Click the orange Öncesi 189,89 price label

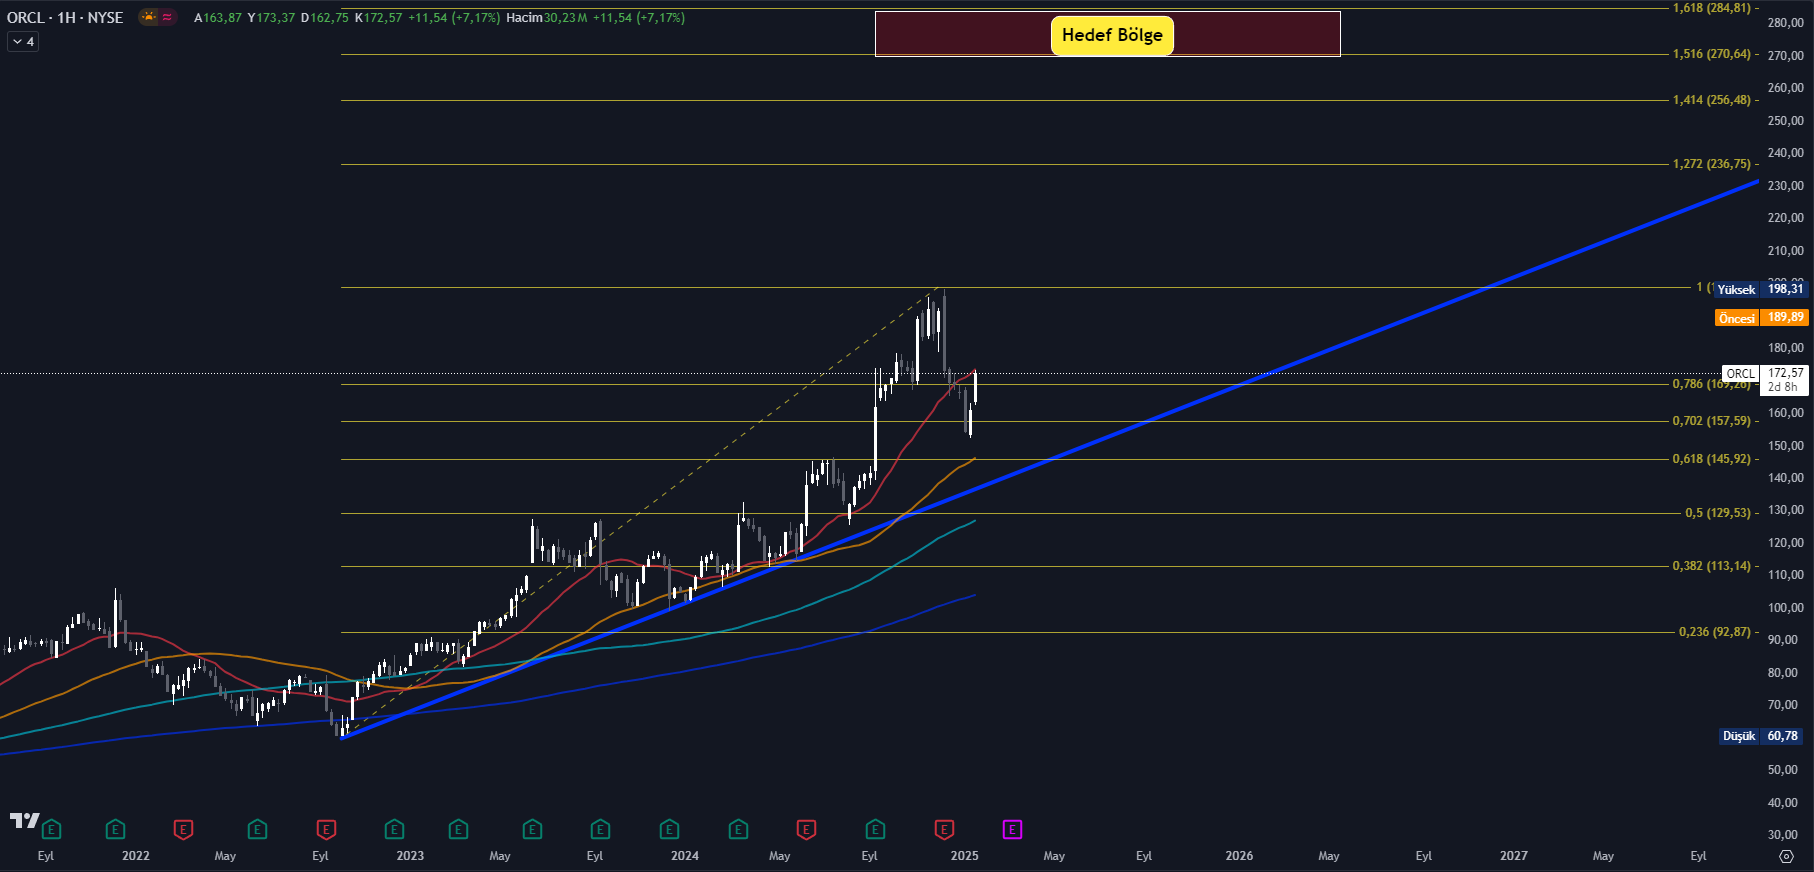tap(1761, 318)
